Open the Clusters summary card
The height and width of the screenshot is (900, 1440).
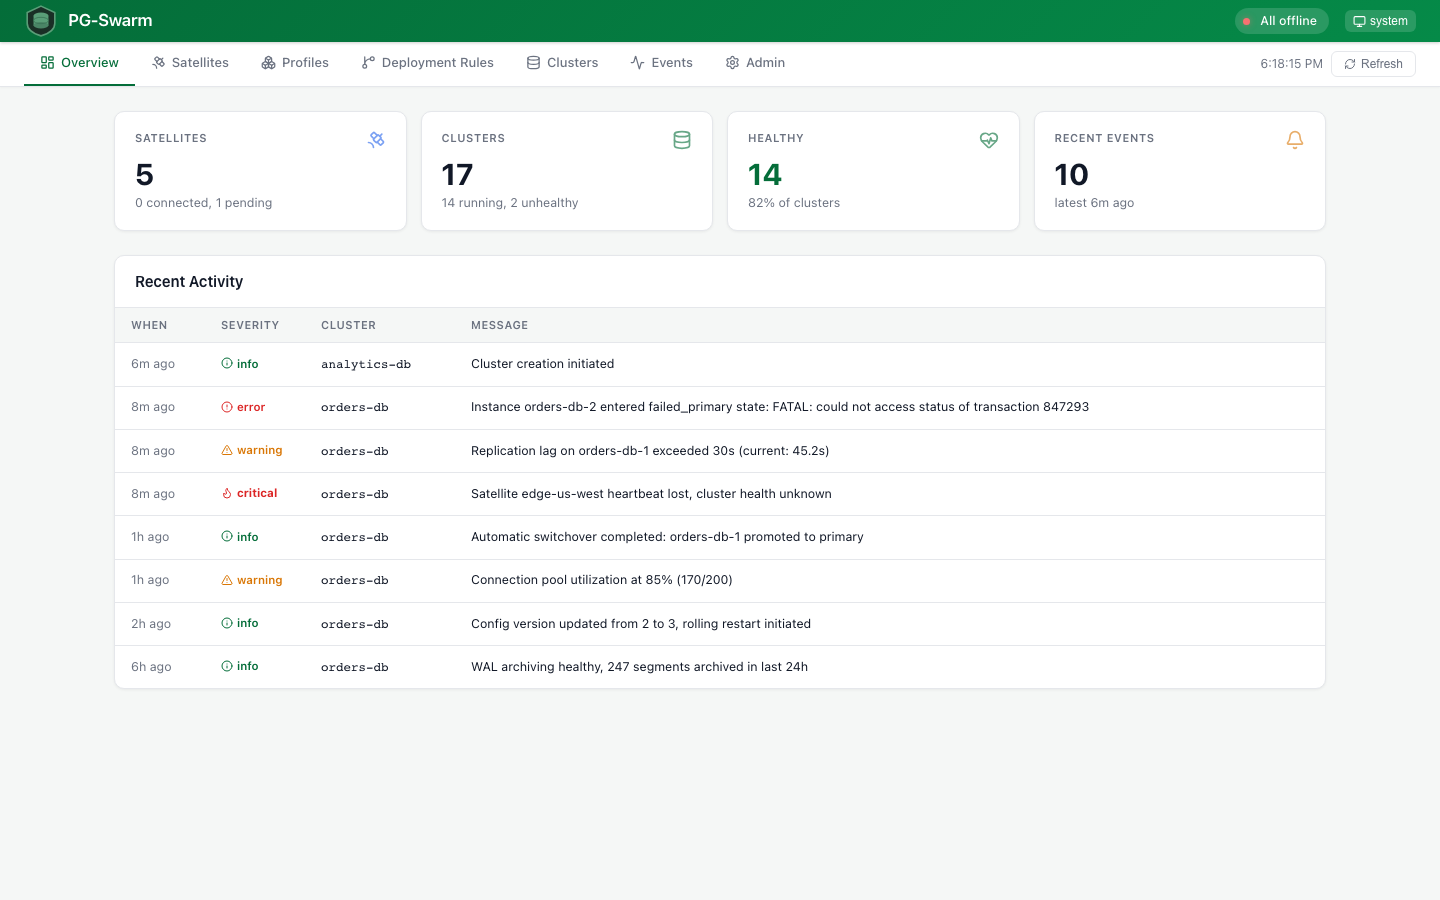click(567, 171)
